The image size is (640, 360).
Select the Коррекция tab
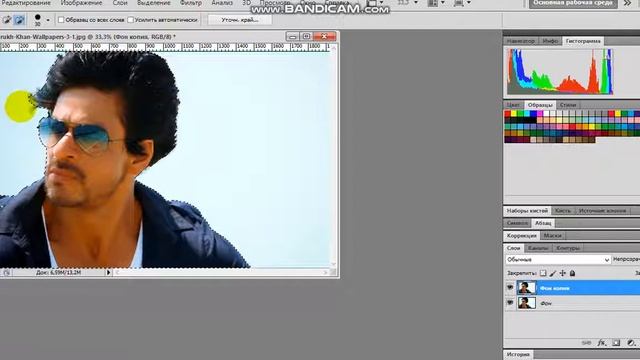(522, 236)
